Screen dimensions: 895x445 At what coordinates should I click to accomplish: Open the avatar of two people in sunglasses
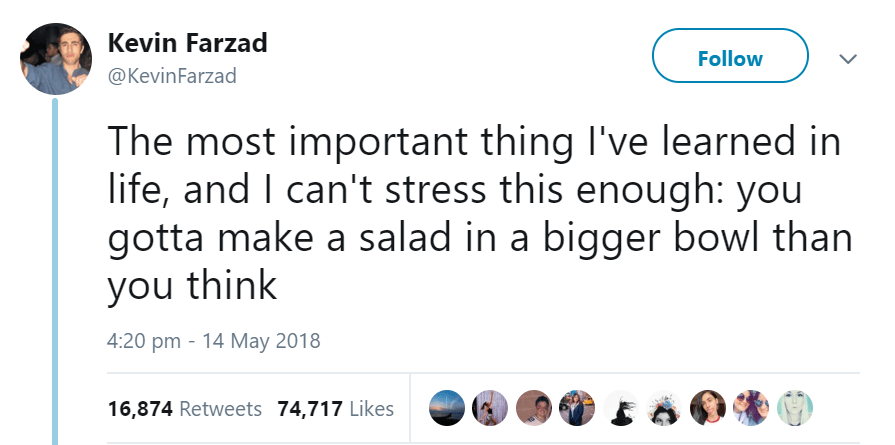pos(751,408)
